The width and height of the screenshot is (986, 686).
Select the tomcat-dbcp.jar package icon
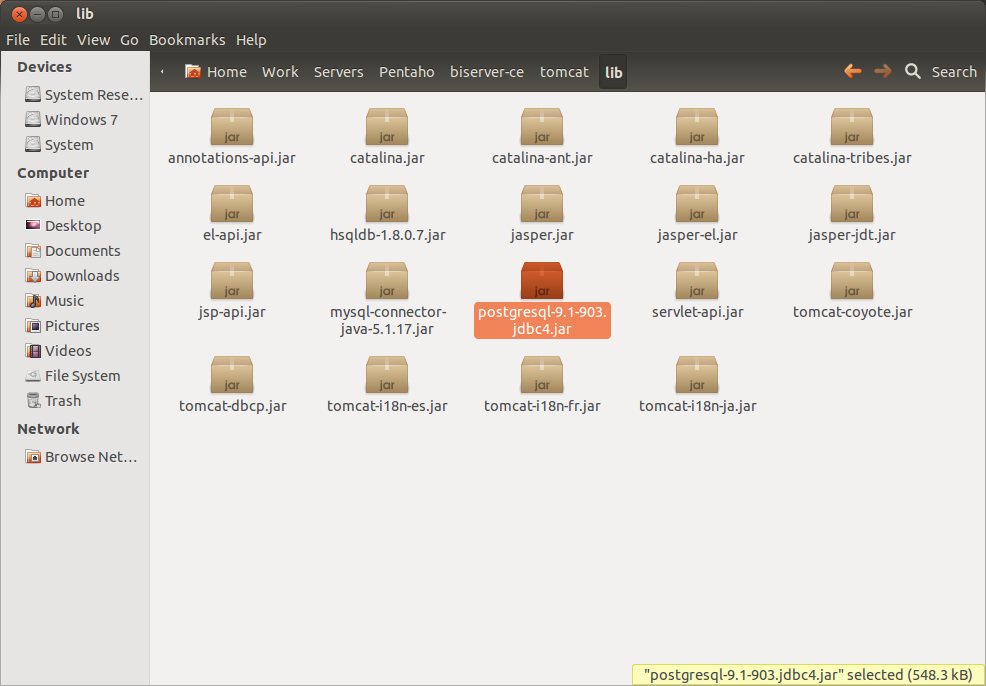232,375
